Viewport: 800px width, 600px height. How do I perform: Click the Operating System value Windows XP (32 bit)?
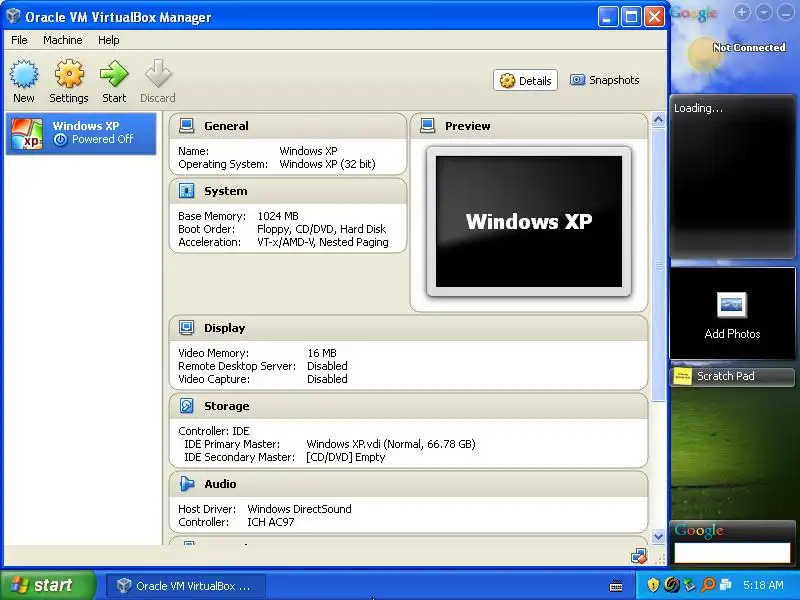tap(328, 164)
